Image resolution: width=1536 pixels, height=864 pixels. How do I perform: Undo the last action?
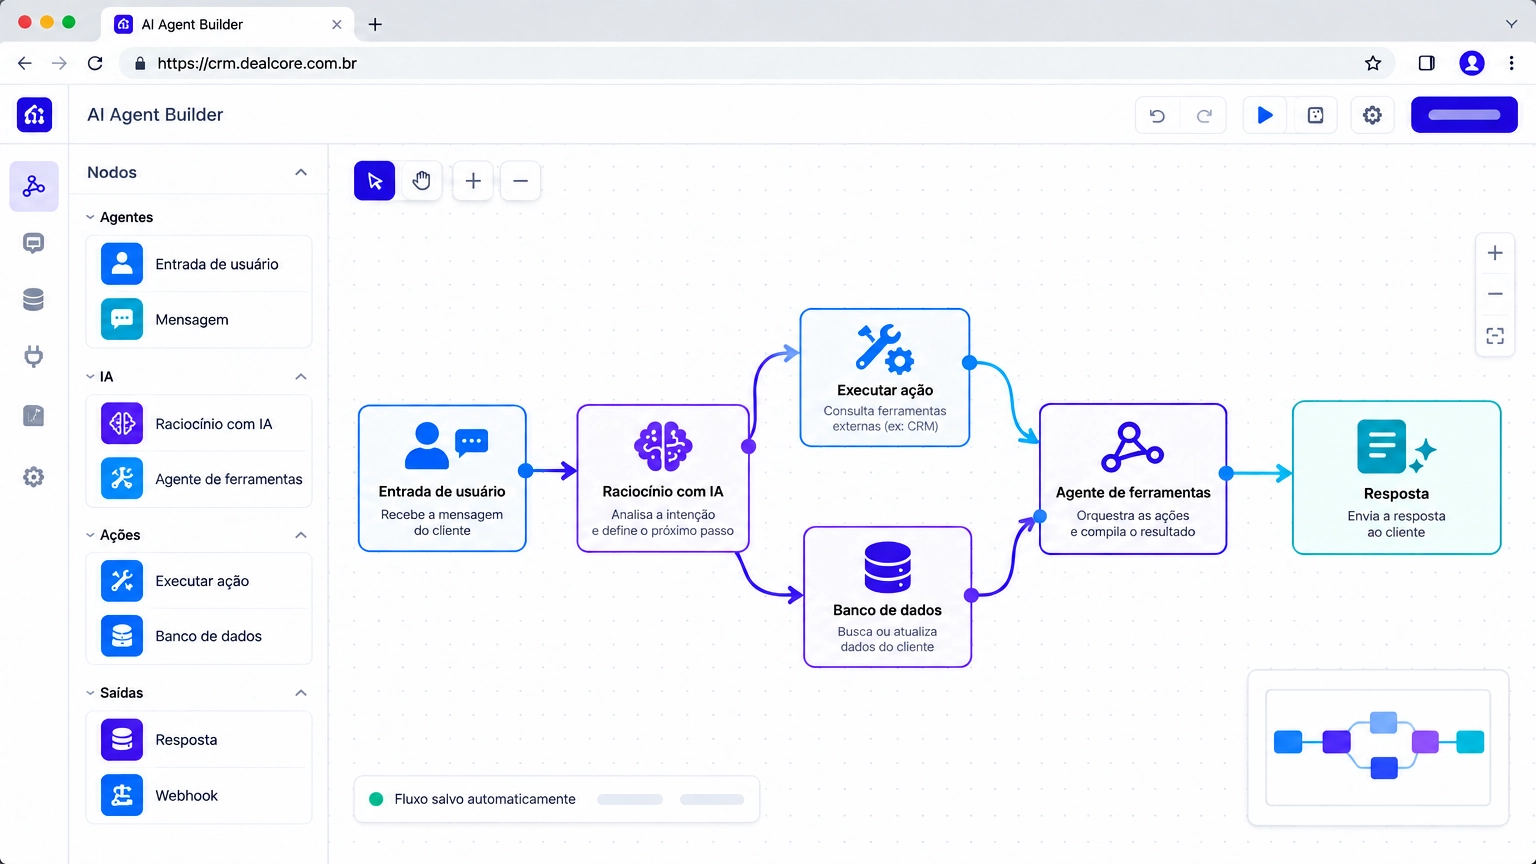pos(1157,115)
